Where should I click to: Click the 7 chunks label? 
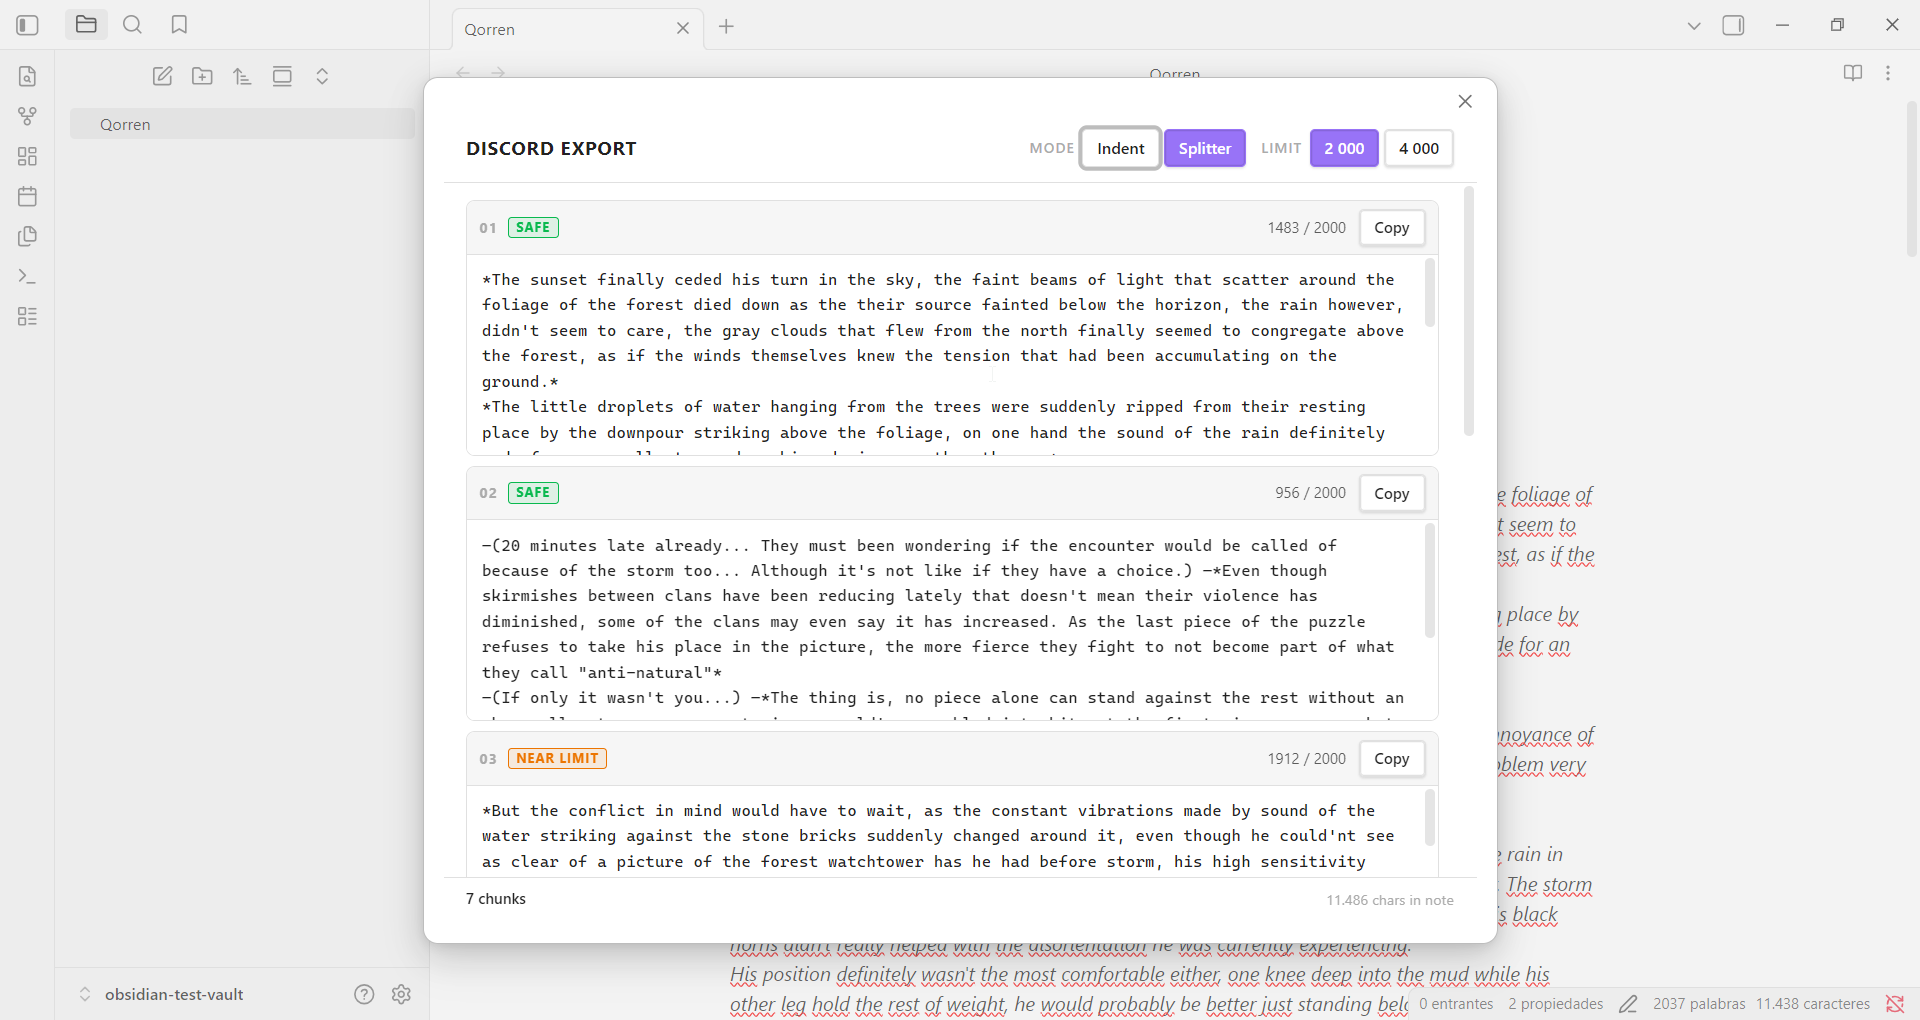point(496,899)
